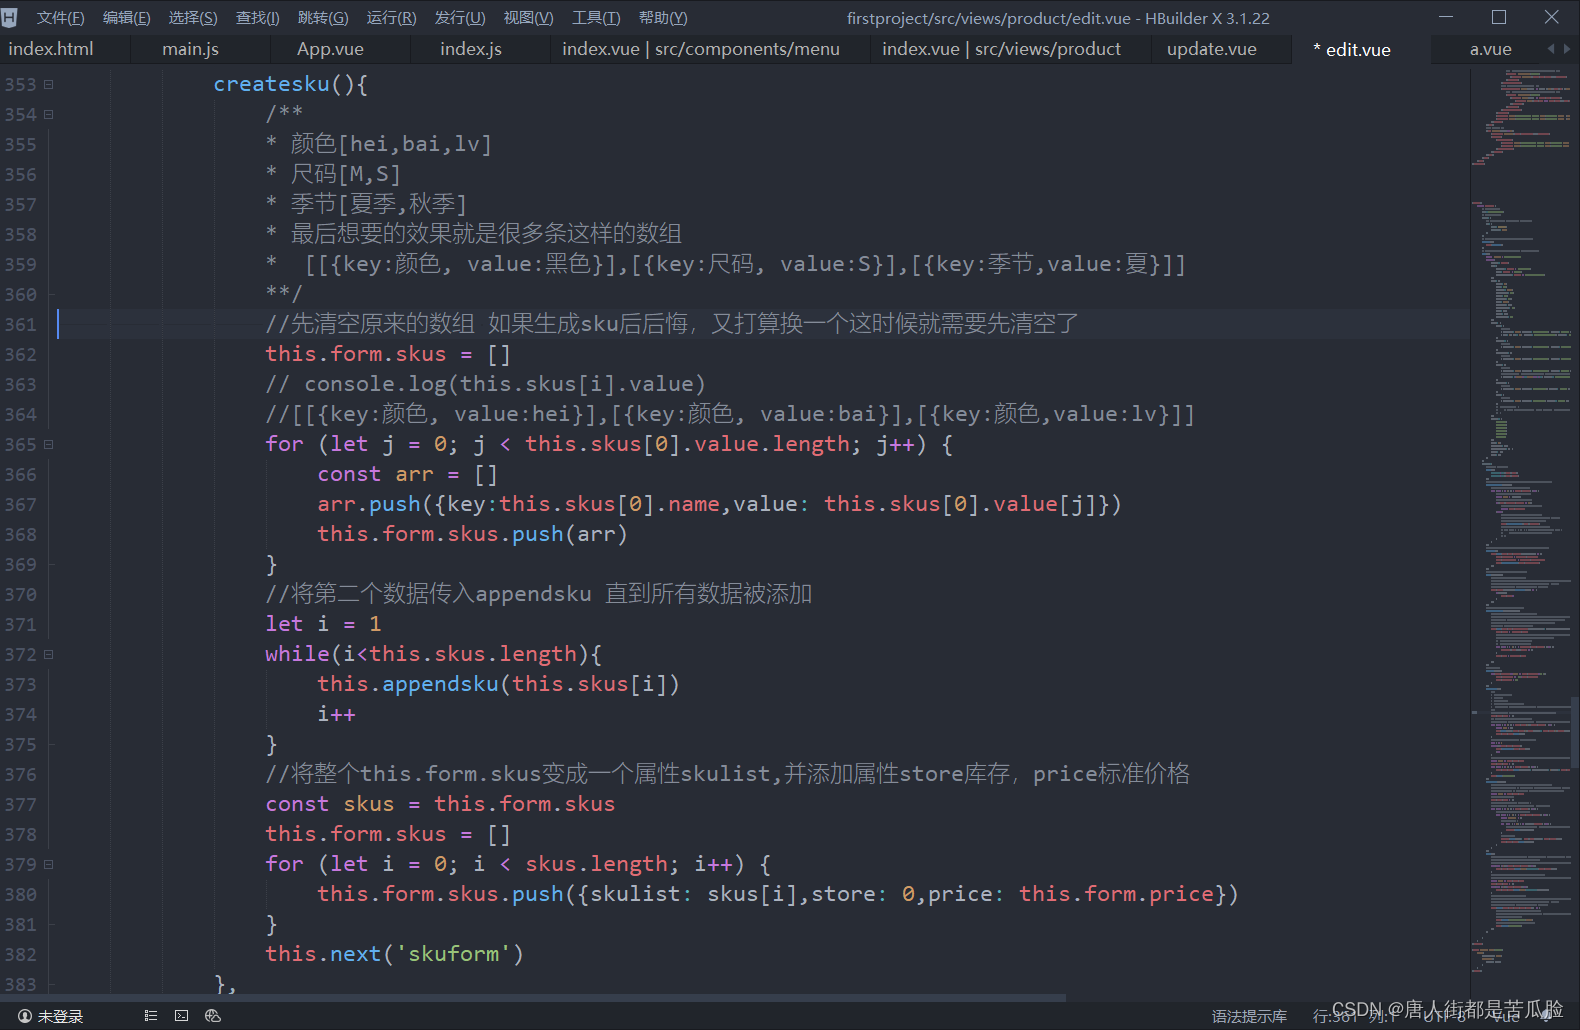Click the HBuilder X logo icon
This screenshot has height=1030, width=1580.
click(x=9, y=18)
